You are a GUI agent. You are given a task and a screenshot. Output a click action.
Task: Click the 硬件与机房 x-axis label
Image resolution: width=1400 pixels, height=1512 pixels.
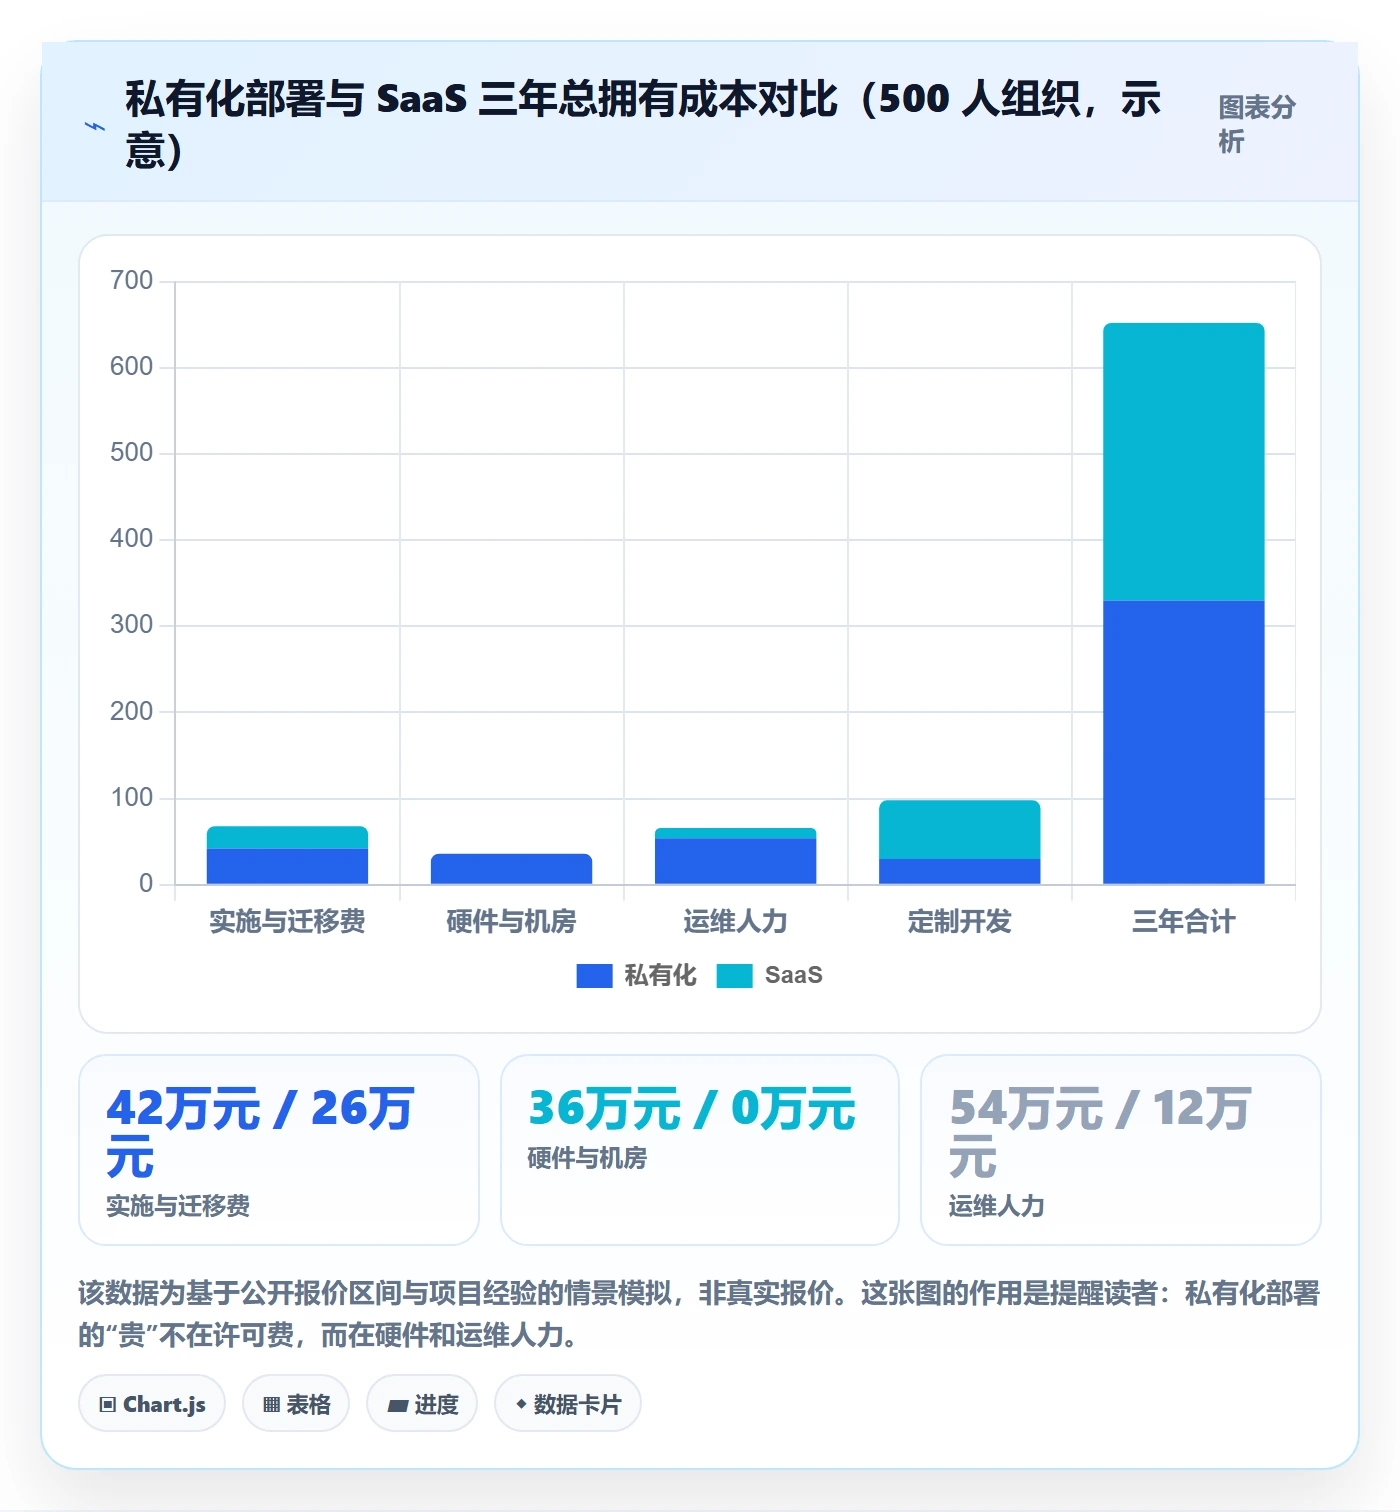511,921
